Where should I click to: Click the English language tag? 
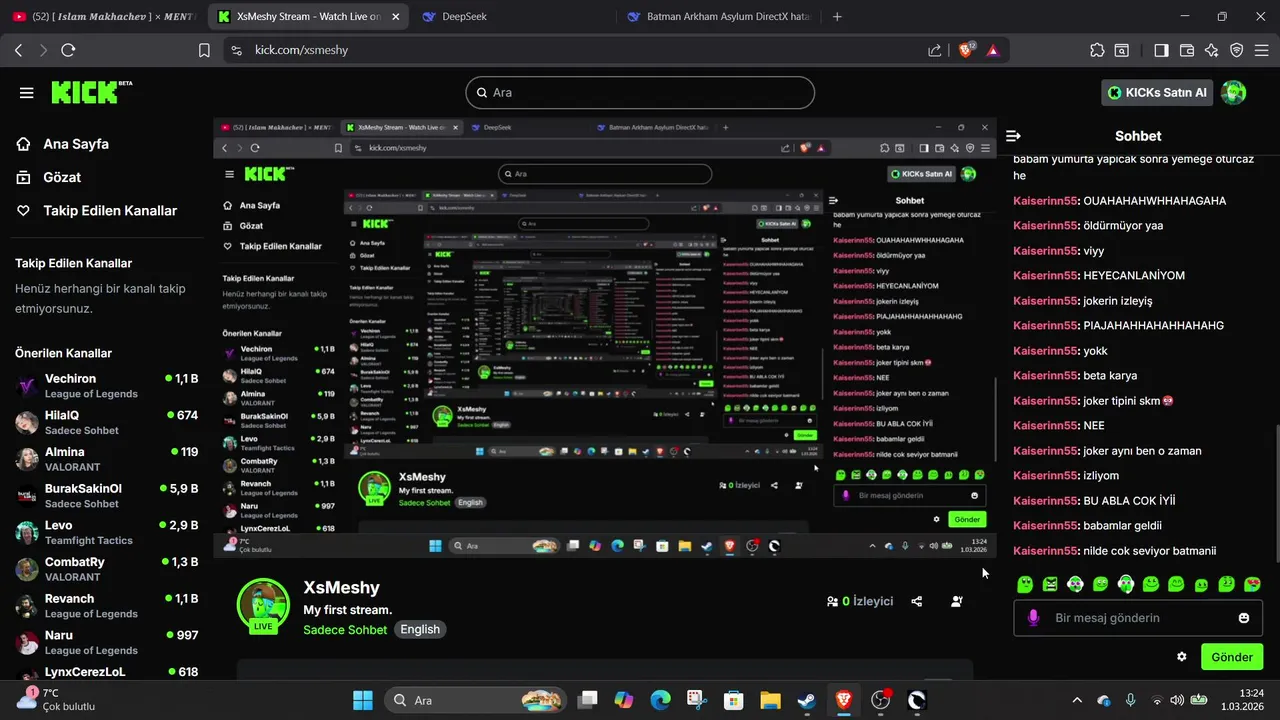pos(420,630)
